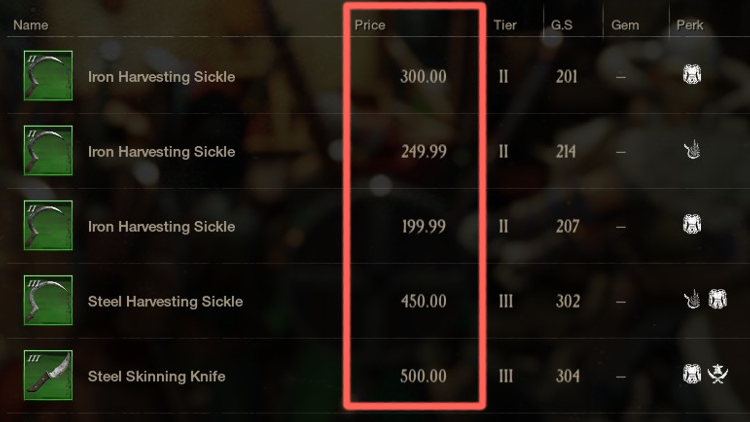Click the 450.00 price value

point(422,302)
